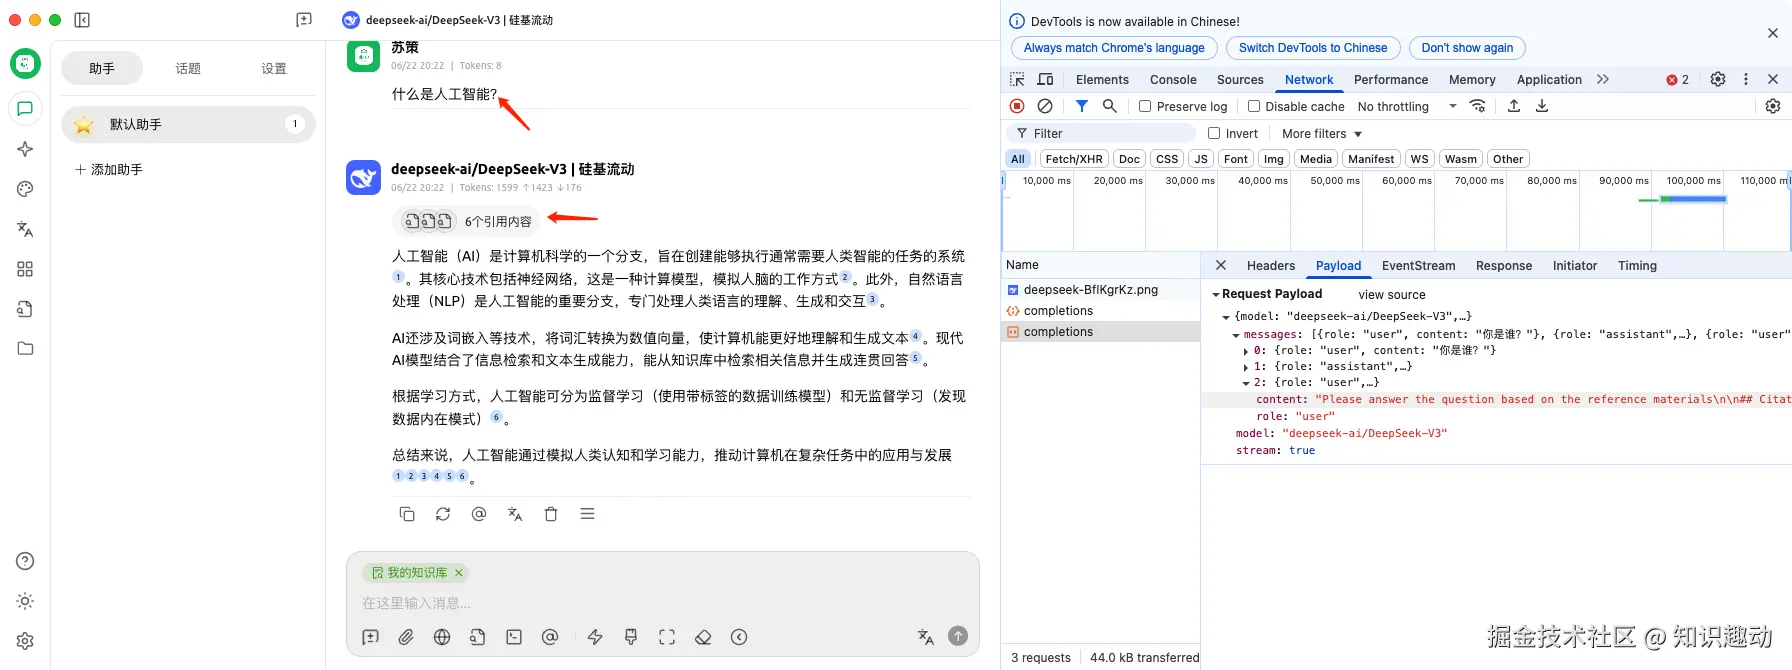This screenshot has width=1792, height=670.
Task: Translate the input text with the translate icon
Action: tap(926, 637)
